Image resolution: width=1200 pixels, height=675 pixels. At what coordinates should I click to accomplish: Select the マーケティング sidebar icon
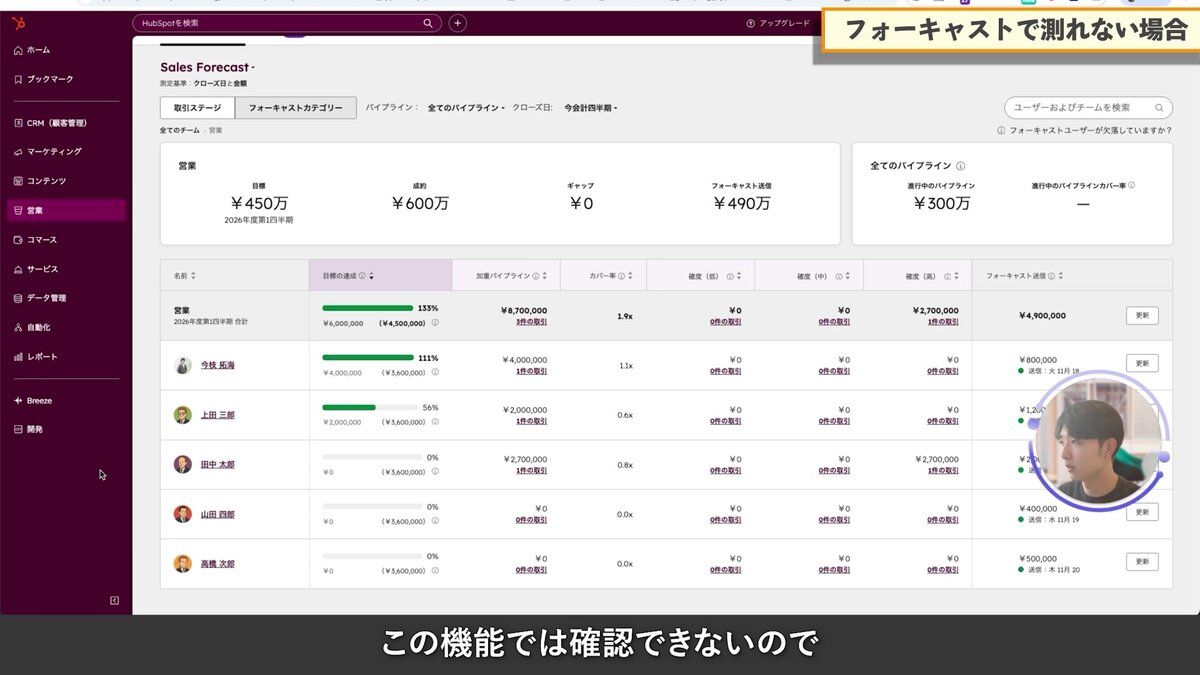tap(52, 151)
